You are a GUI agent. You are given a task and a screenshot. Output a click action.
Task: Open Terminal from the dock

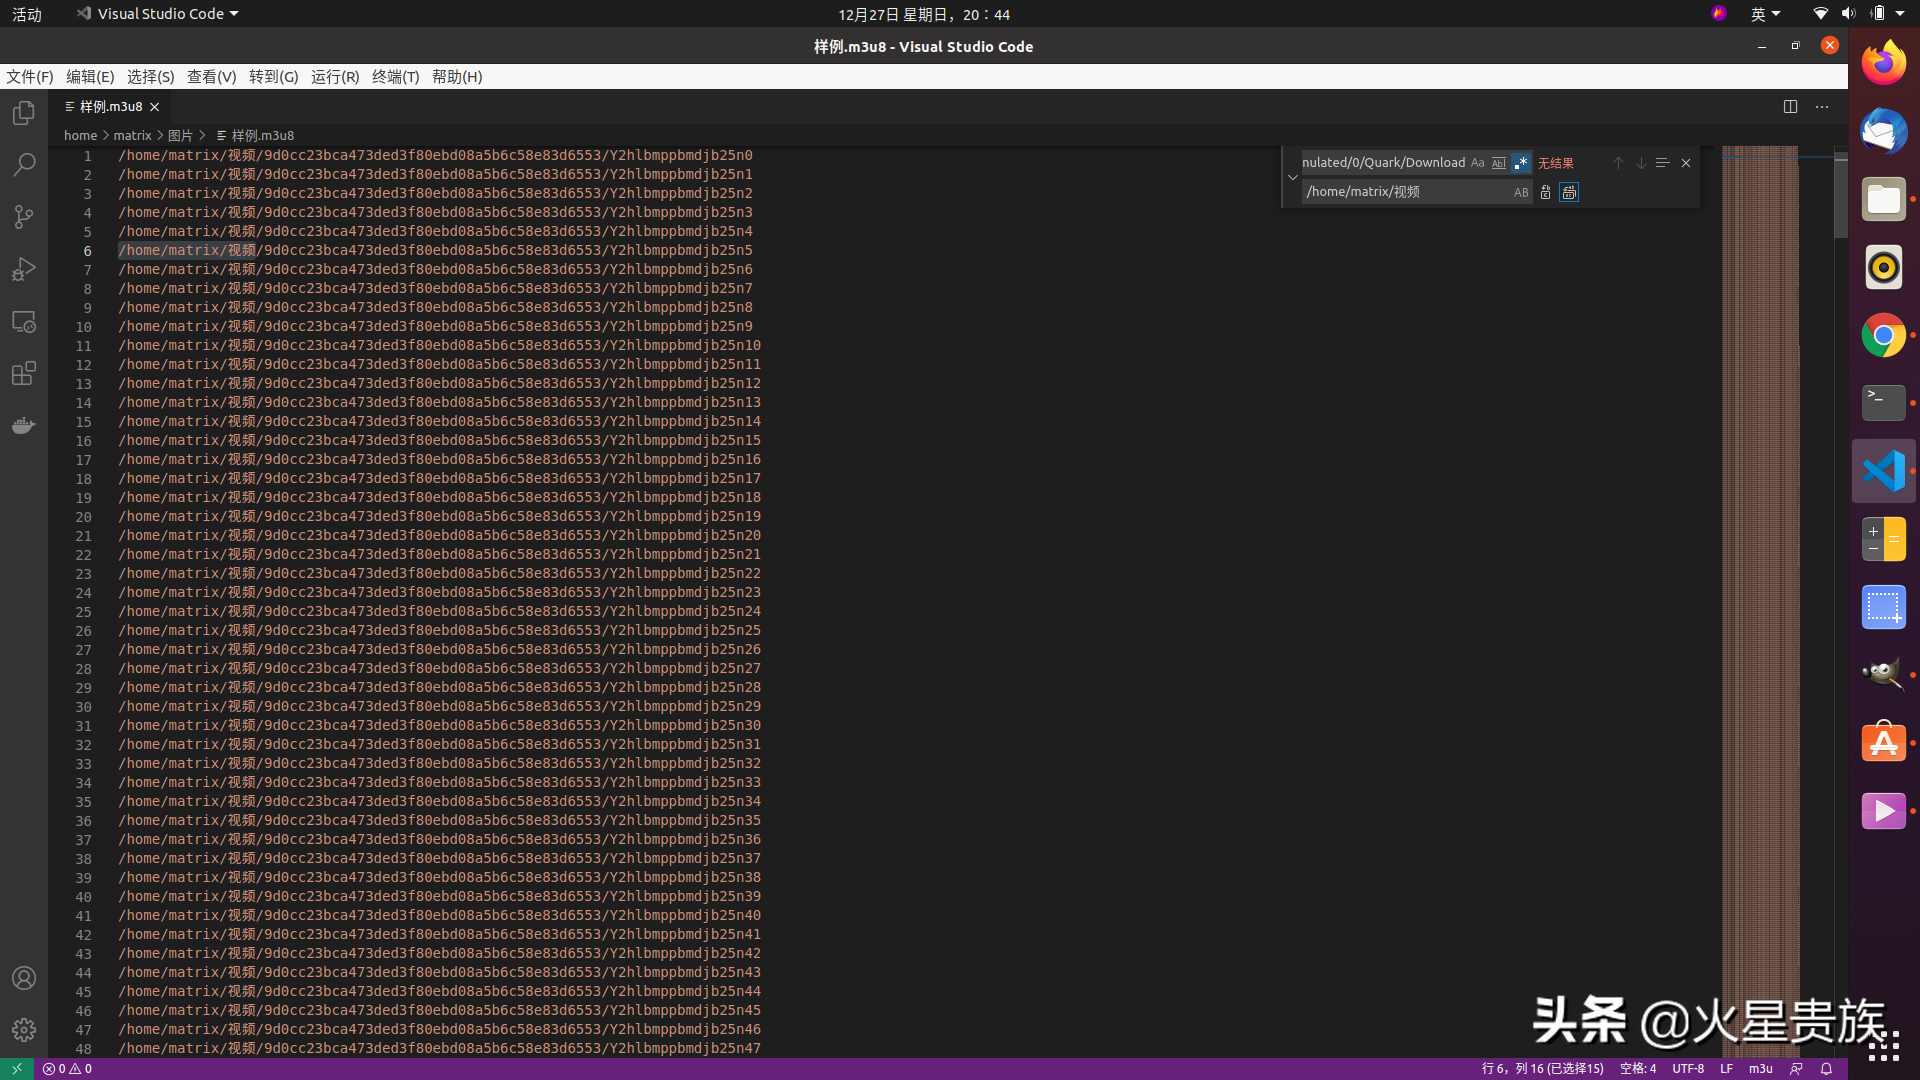pos(1884,403)
